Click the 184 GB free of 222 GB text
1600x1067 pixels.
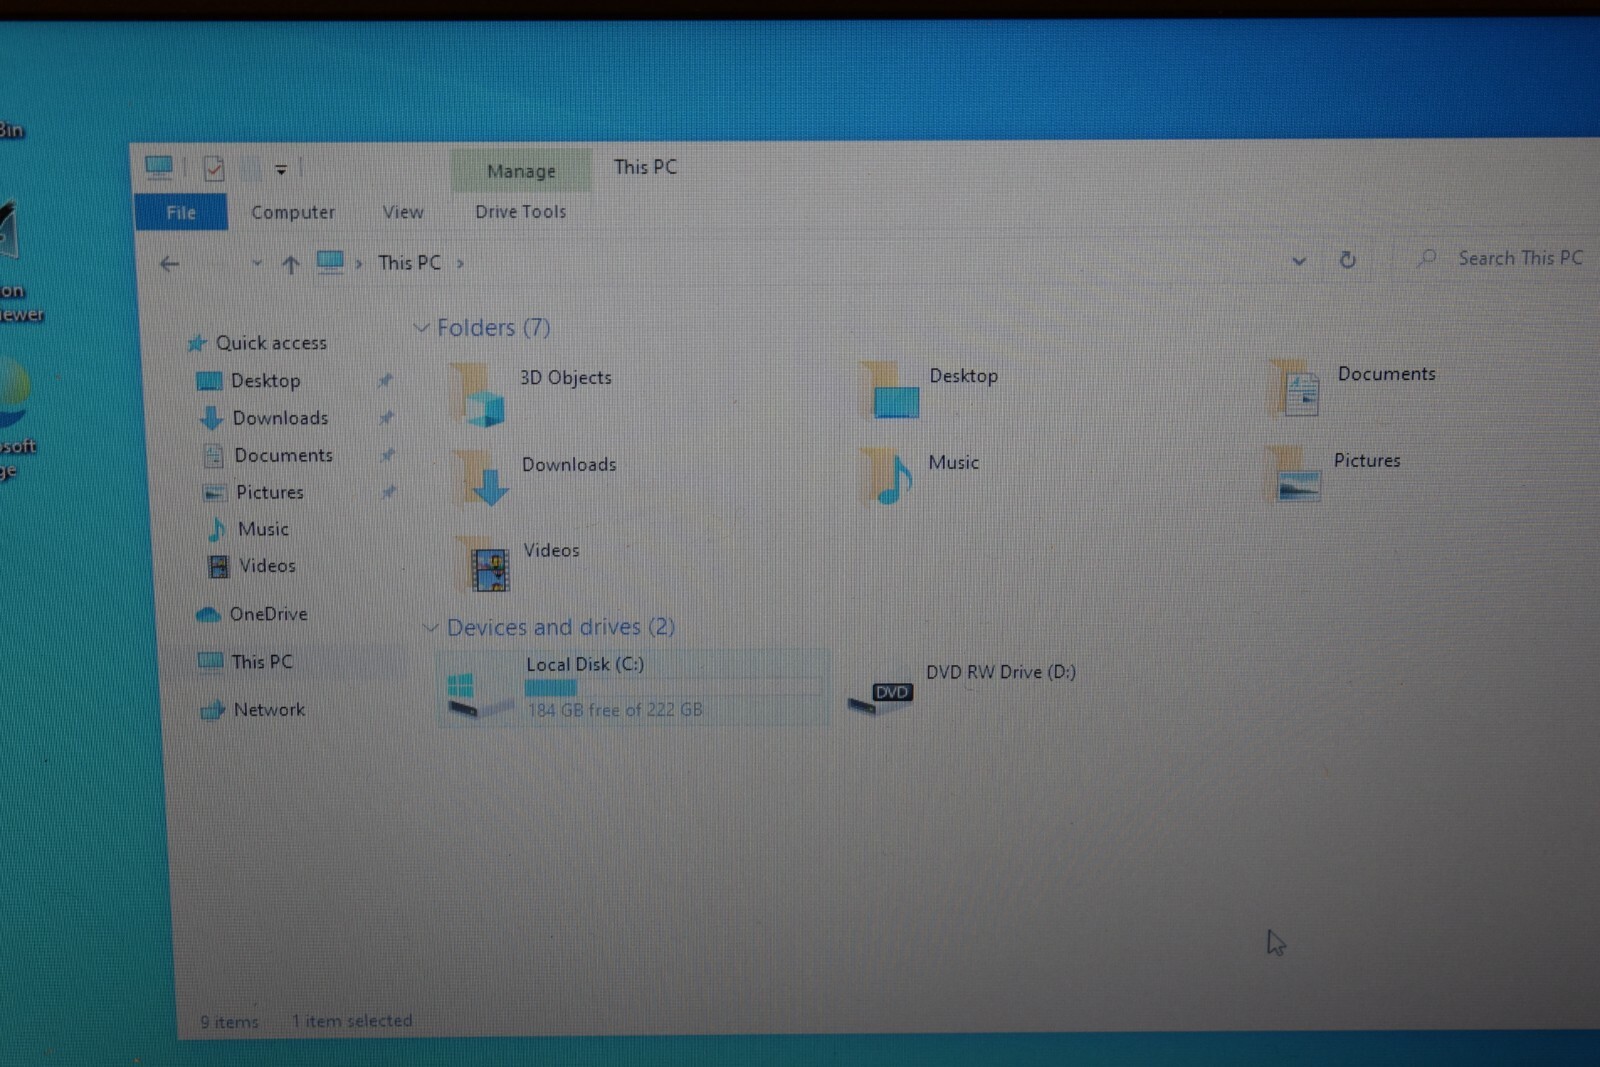click(x=615, y=710)
